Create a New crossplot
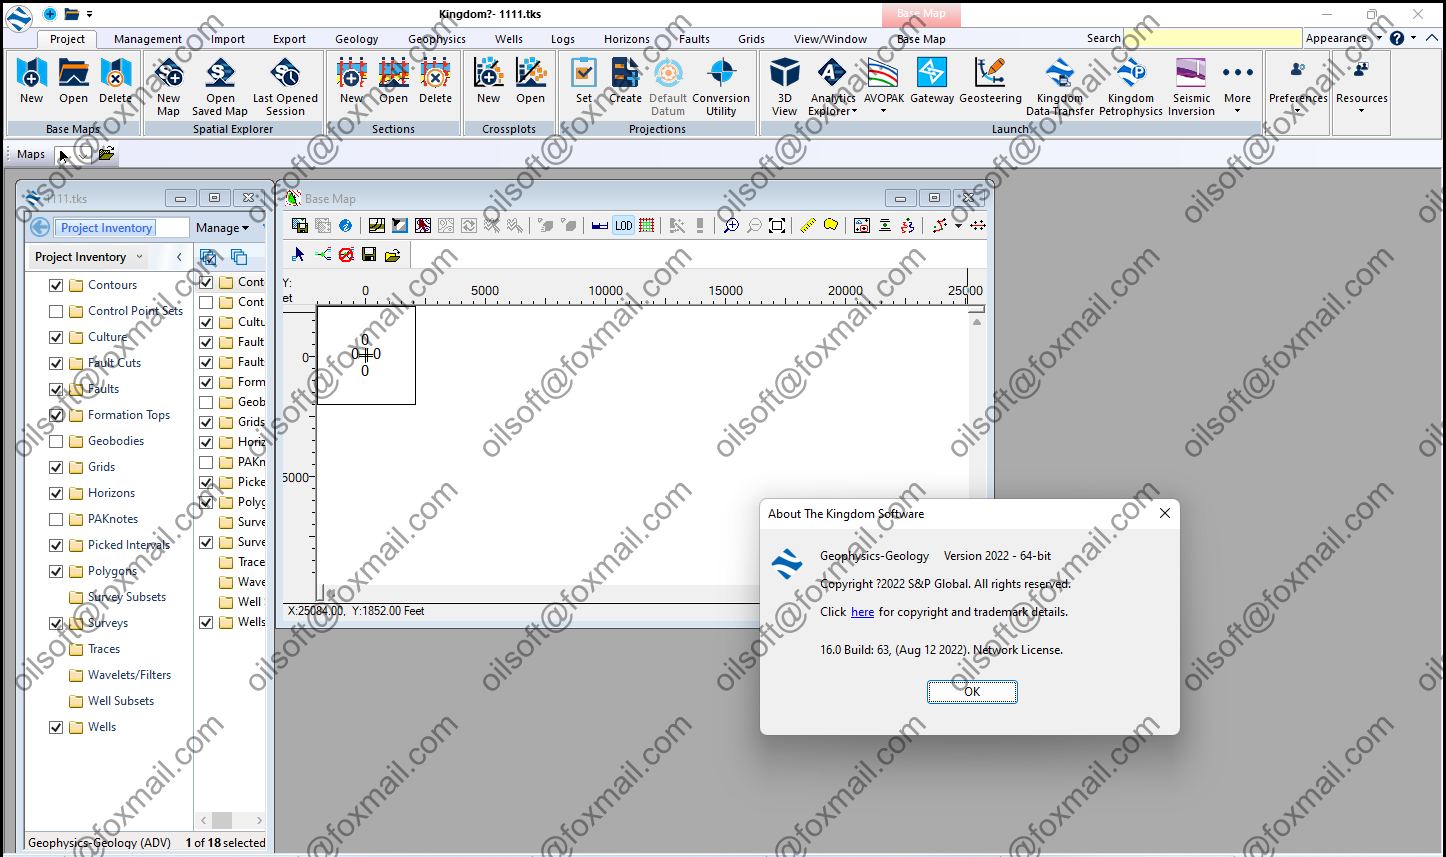 [x=489, y=80]
